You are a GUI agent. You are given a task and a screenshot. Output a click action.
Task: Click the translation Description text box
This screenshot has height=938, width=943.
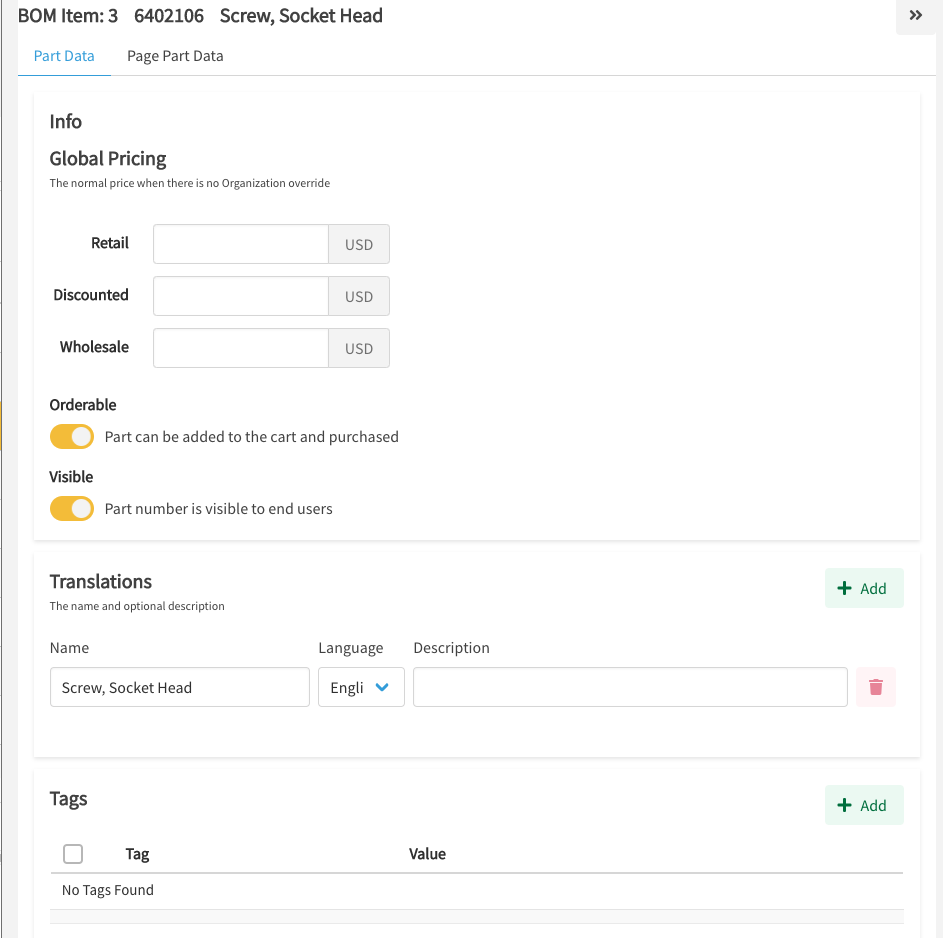click(x=630, y=687)
